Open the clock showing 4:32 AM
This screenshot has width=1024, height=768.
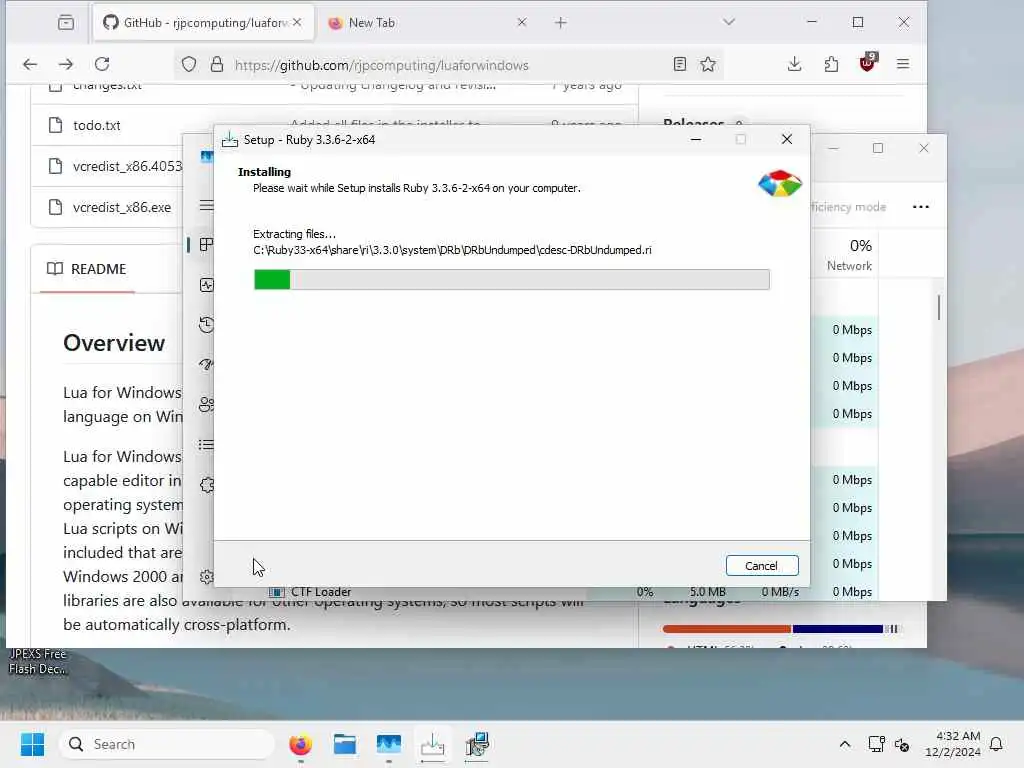tap(953, 744)
